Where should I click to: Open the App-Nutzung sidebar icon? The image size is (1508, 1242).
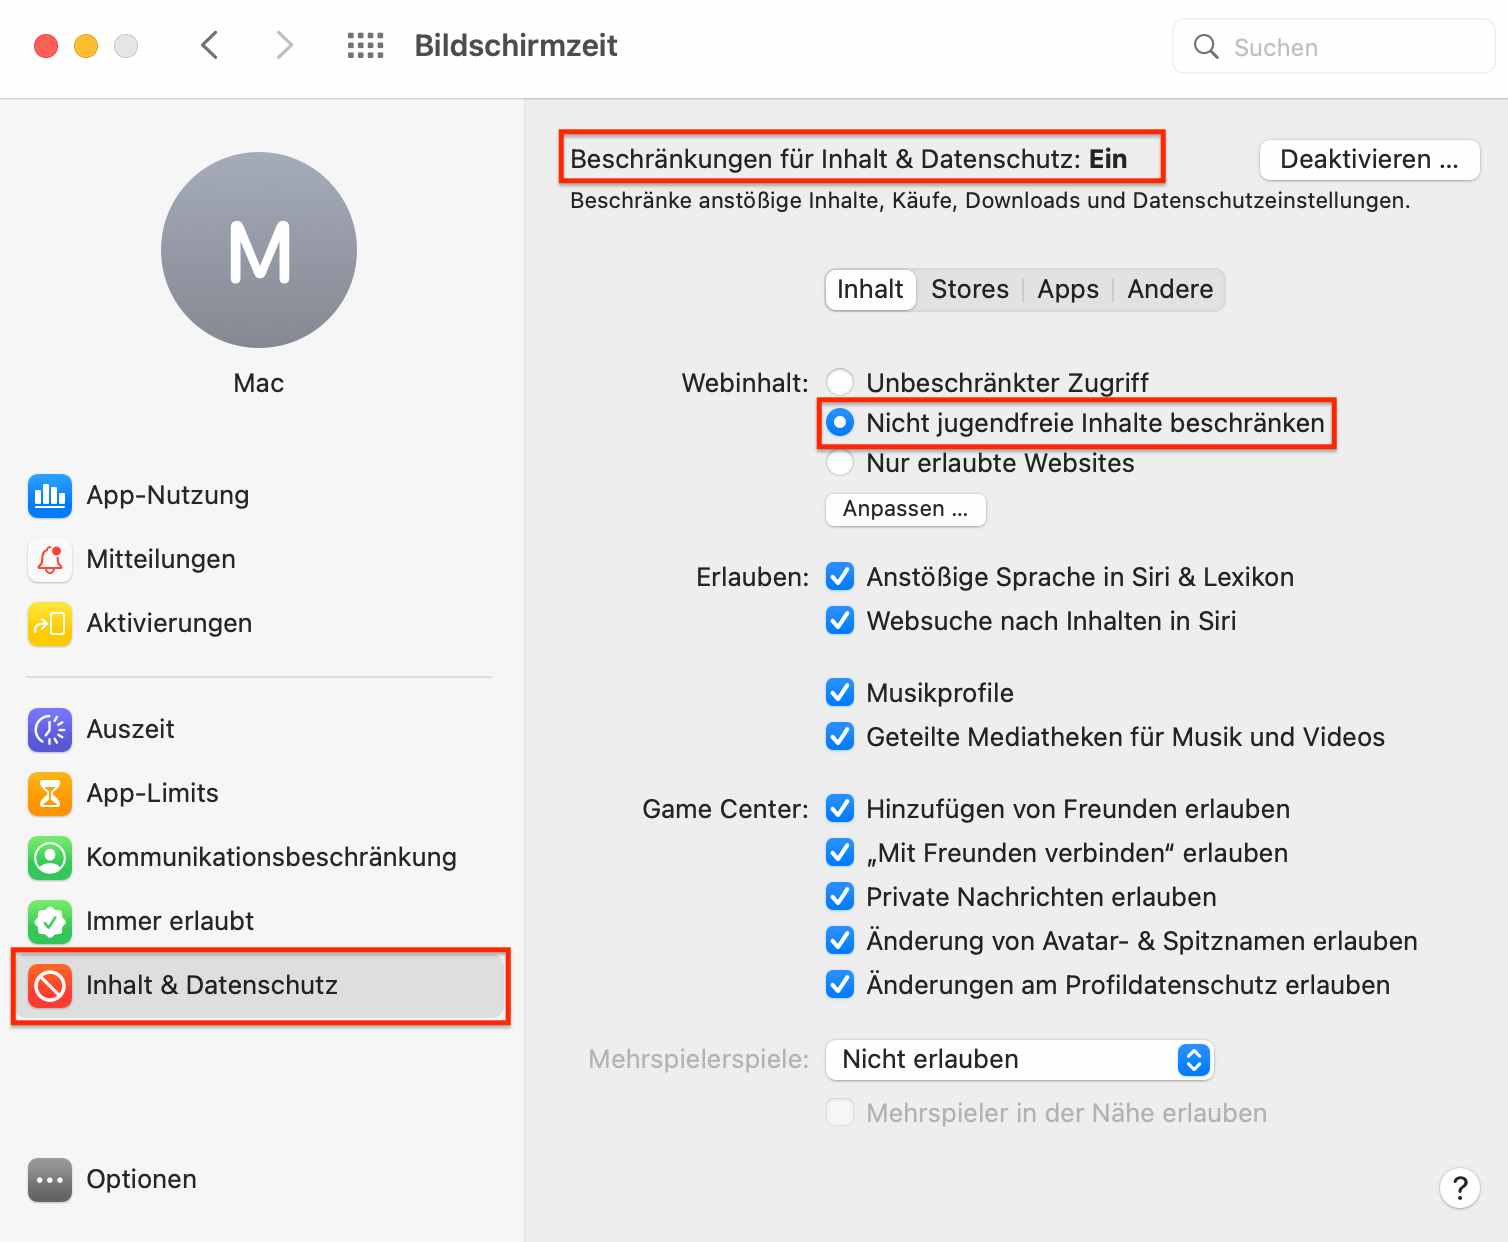[50, 496]
